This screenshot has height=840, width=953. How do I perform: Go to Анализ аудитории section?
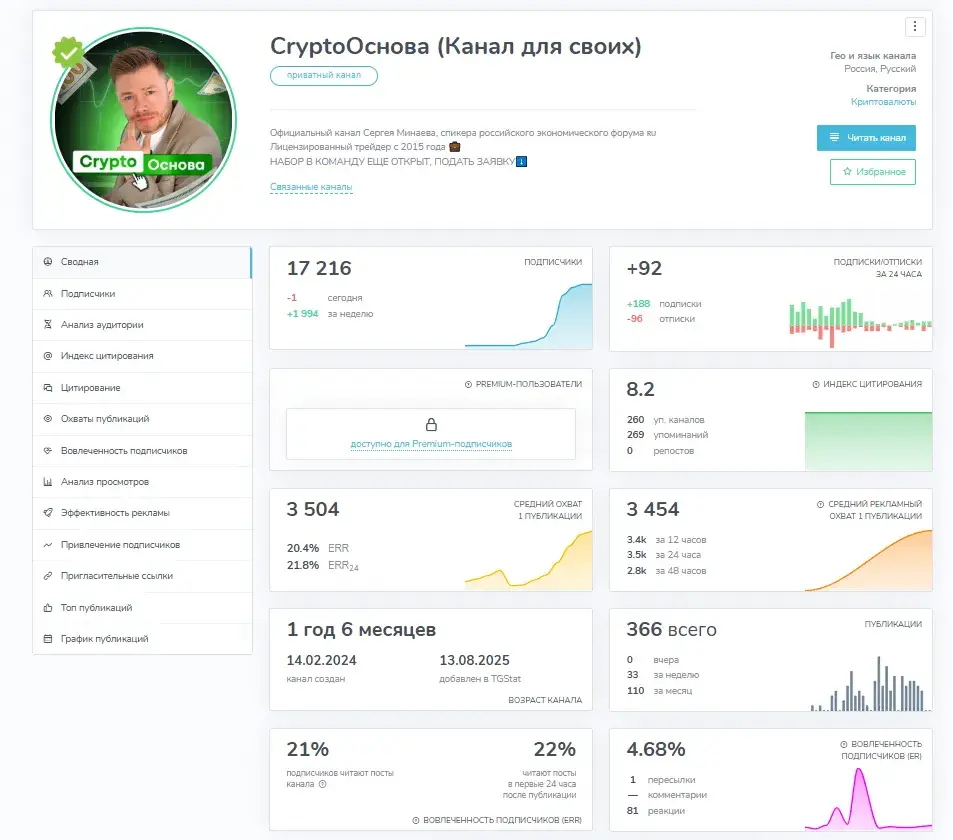142,325
